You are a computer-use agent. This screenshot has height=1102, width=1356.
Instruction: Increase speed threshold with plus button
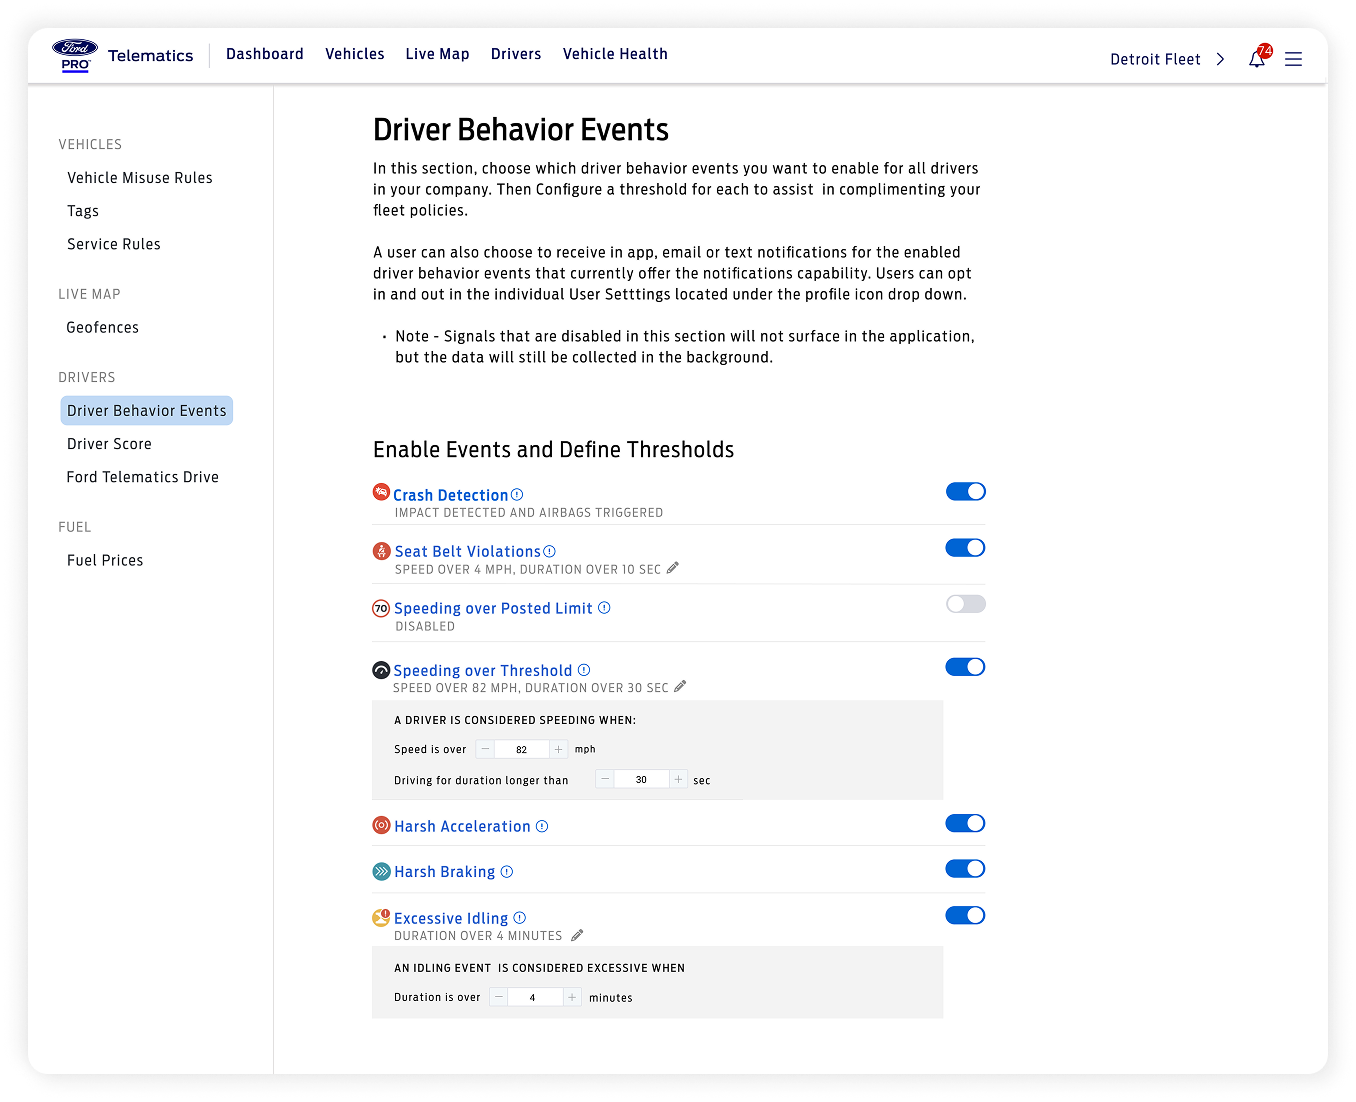(x=558, y=749)
